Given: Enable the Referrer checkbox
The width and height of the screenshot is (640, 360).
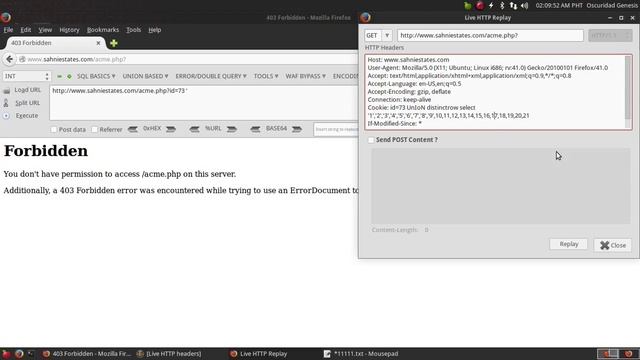Looking at the screenshot, I should (x=95, y=129).
